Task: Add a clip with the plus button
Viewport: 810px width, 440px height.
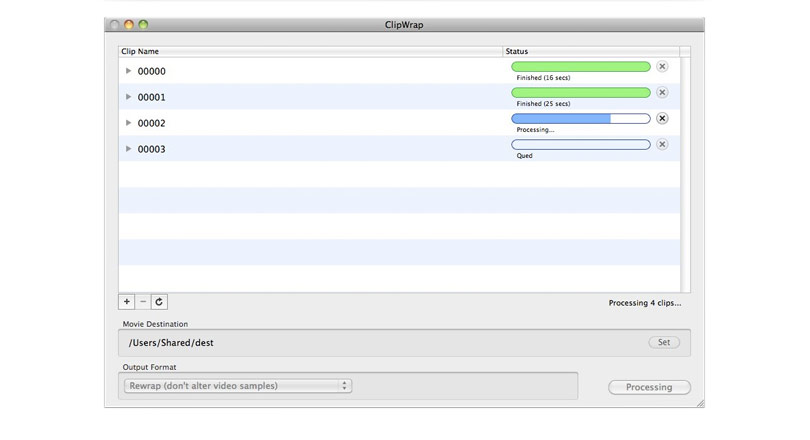Action: (x=127, y=302)
